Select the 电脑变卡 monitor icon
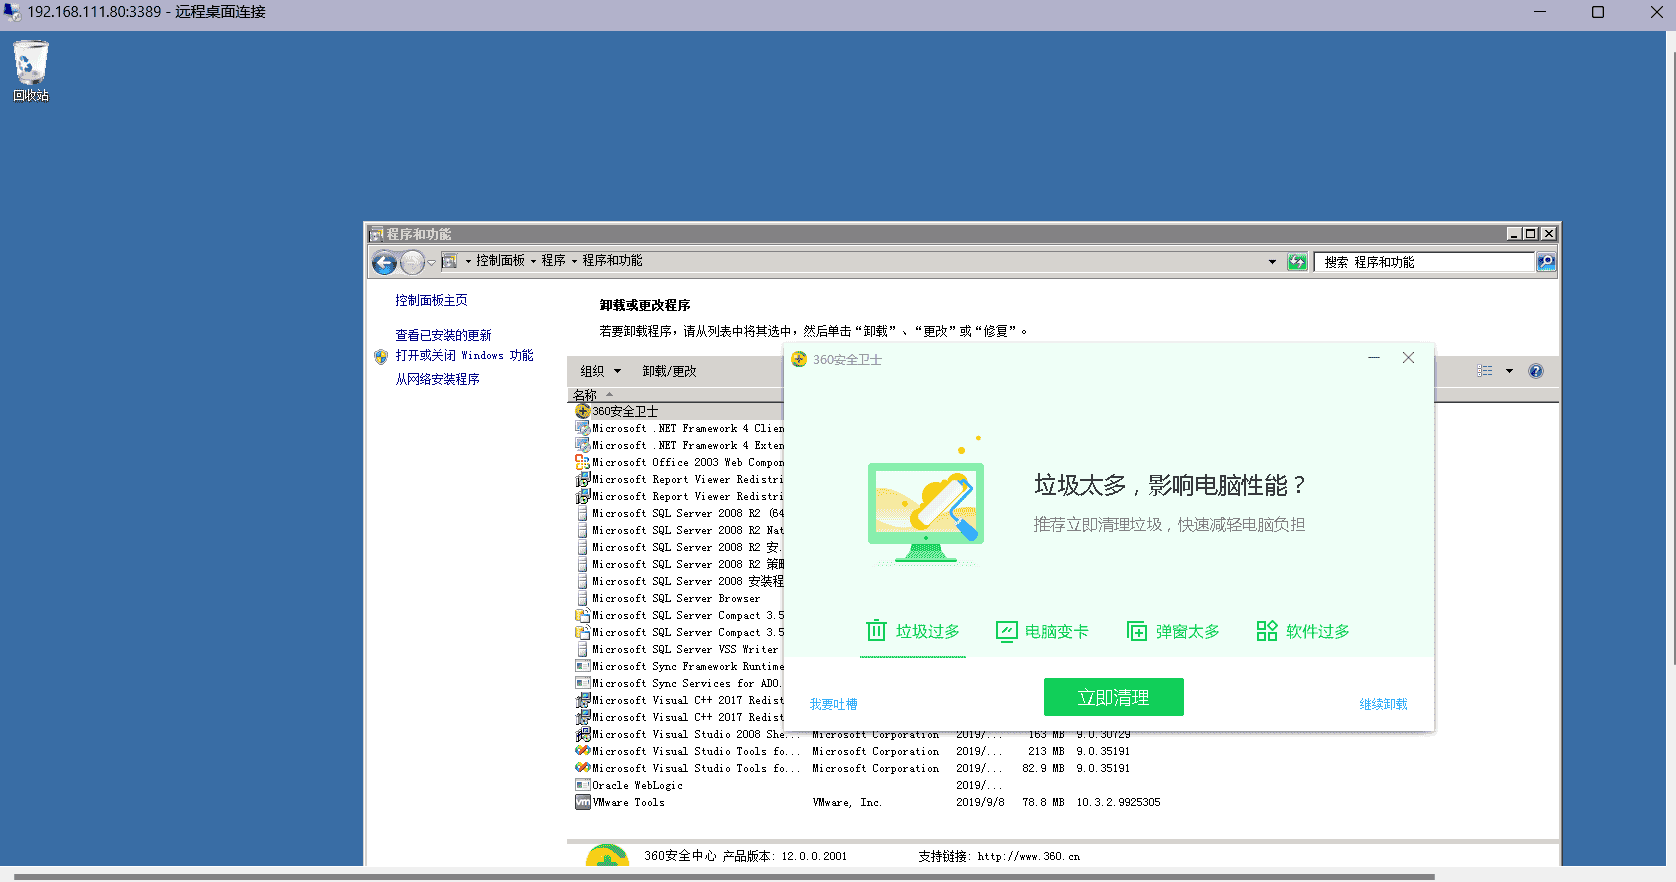Screen dimensions: 1676x882 (1006, 631)
